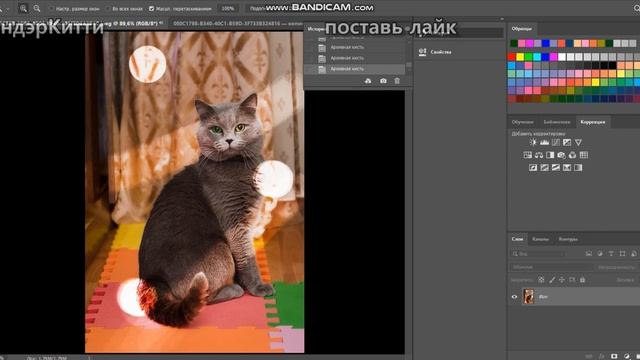Add a Black & White adjustment layer
640x360 pixels.
click(550, 155)
